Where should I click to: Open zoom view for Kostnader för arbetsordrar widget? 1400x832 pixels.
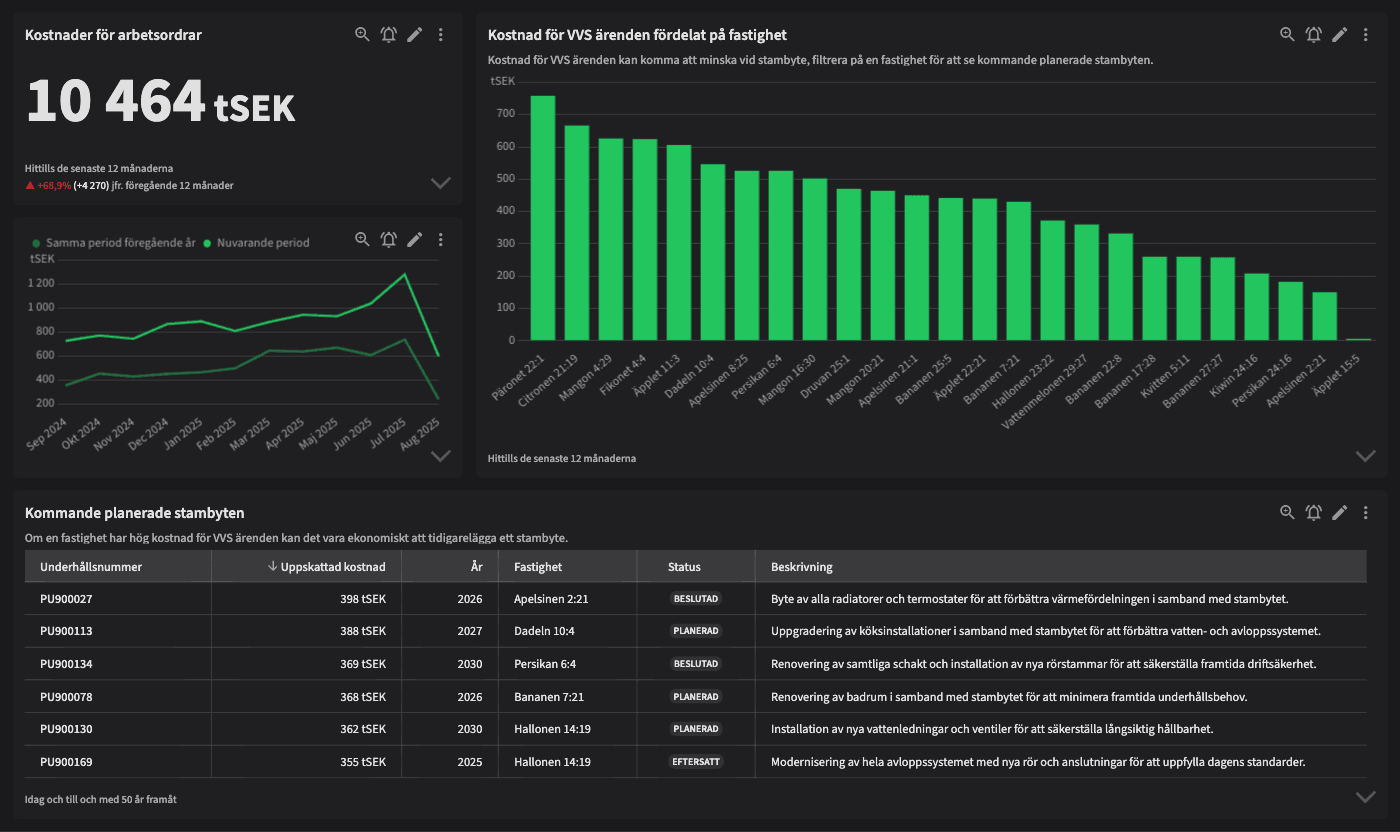(x=361, y=33)
